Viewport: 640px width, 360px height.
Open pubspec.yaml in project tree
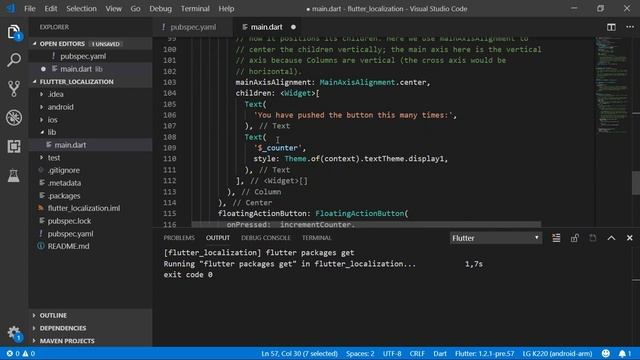[x=70, y=233]
